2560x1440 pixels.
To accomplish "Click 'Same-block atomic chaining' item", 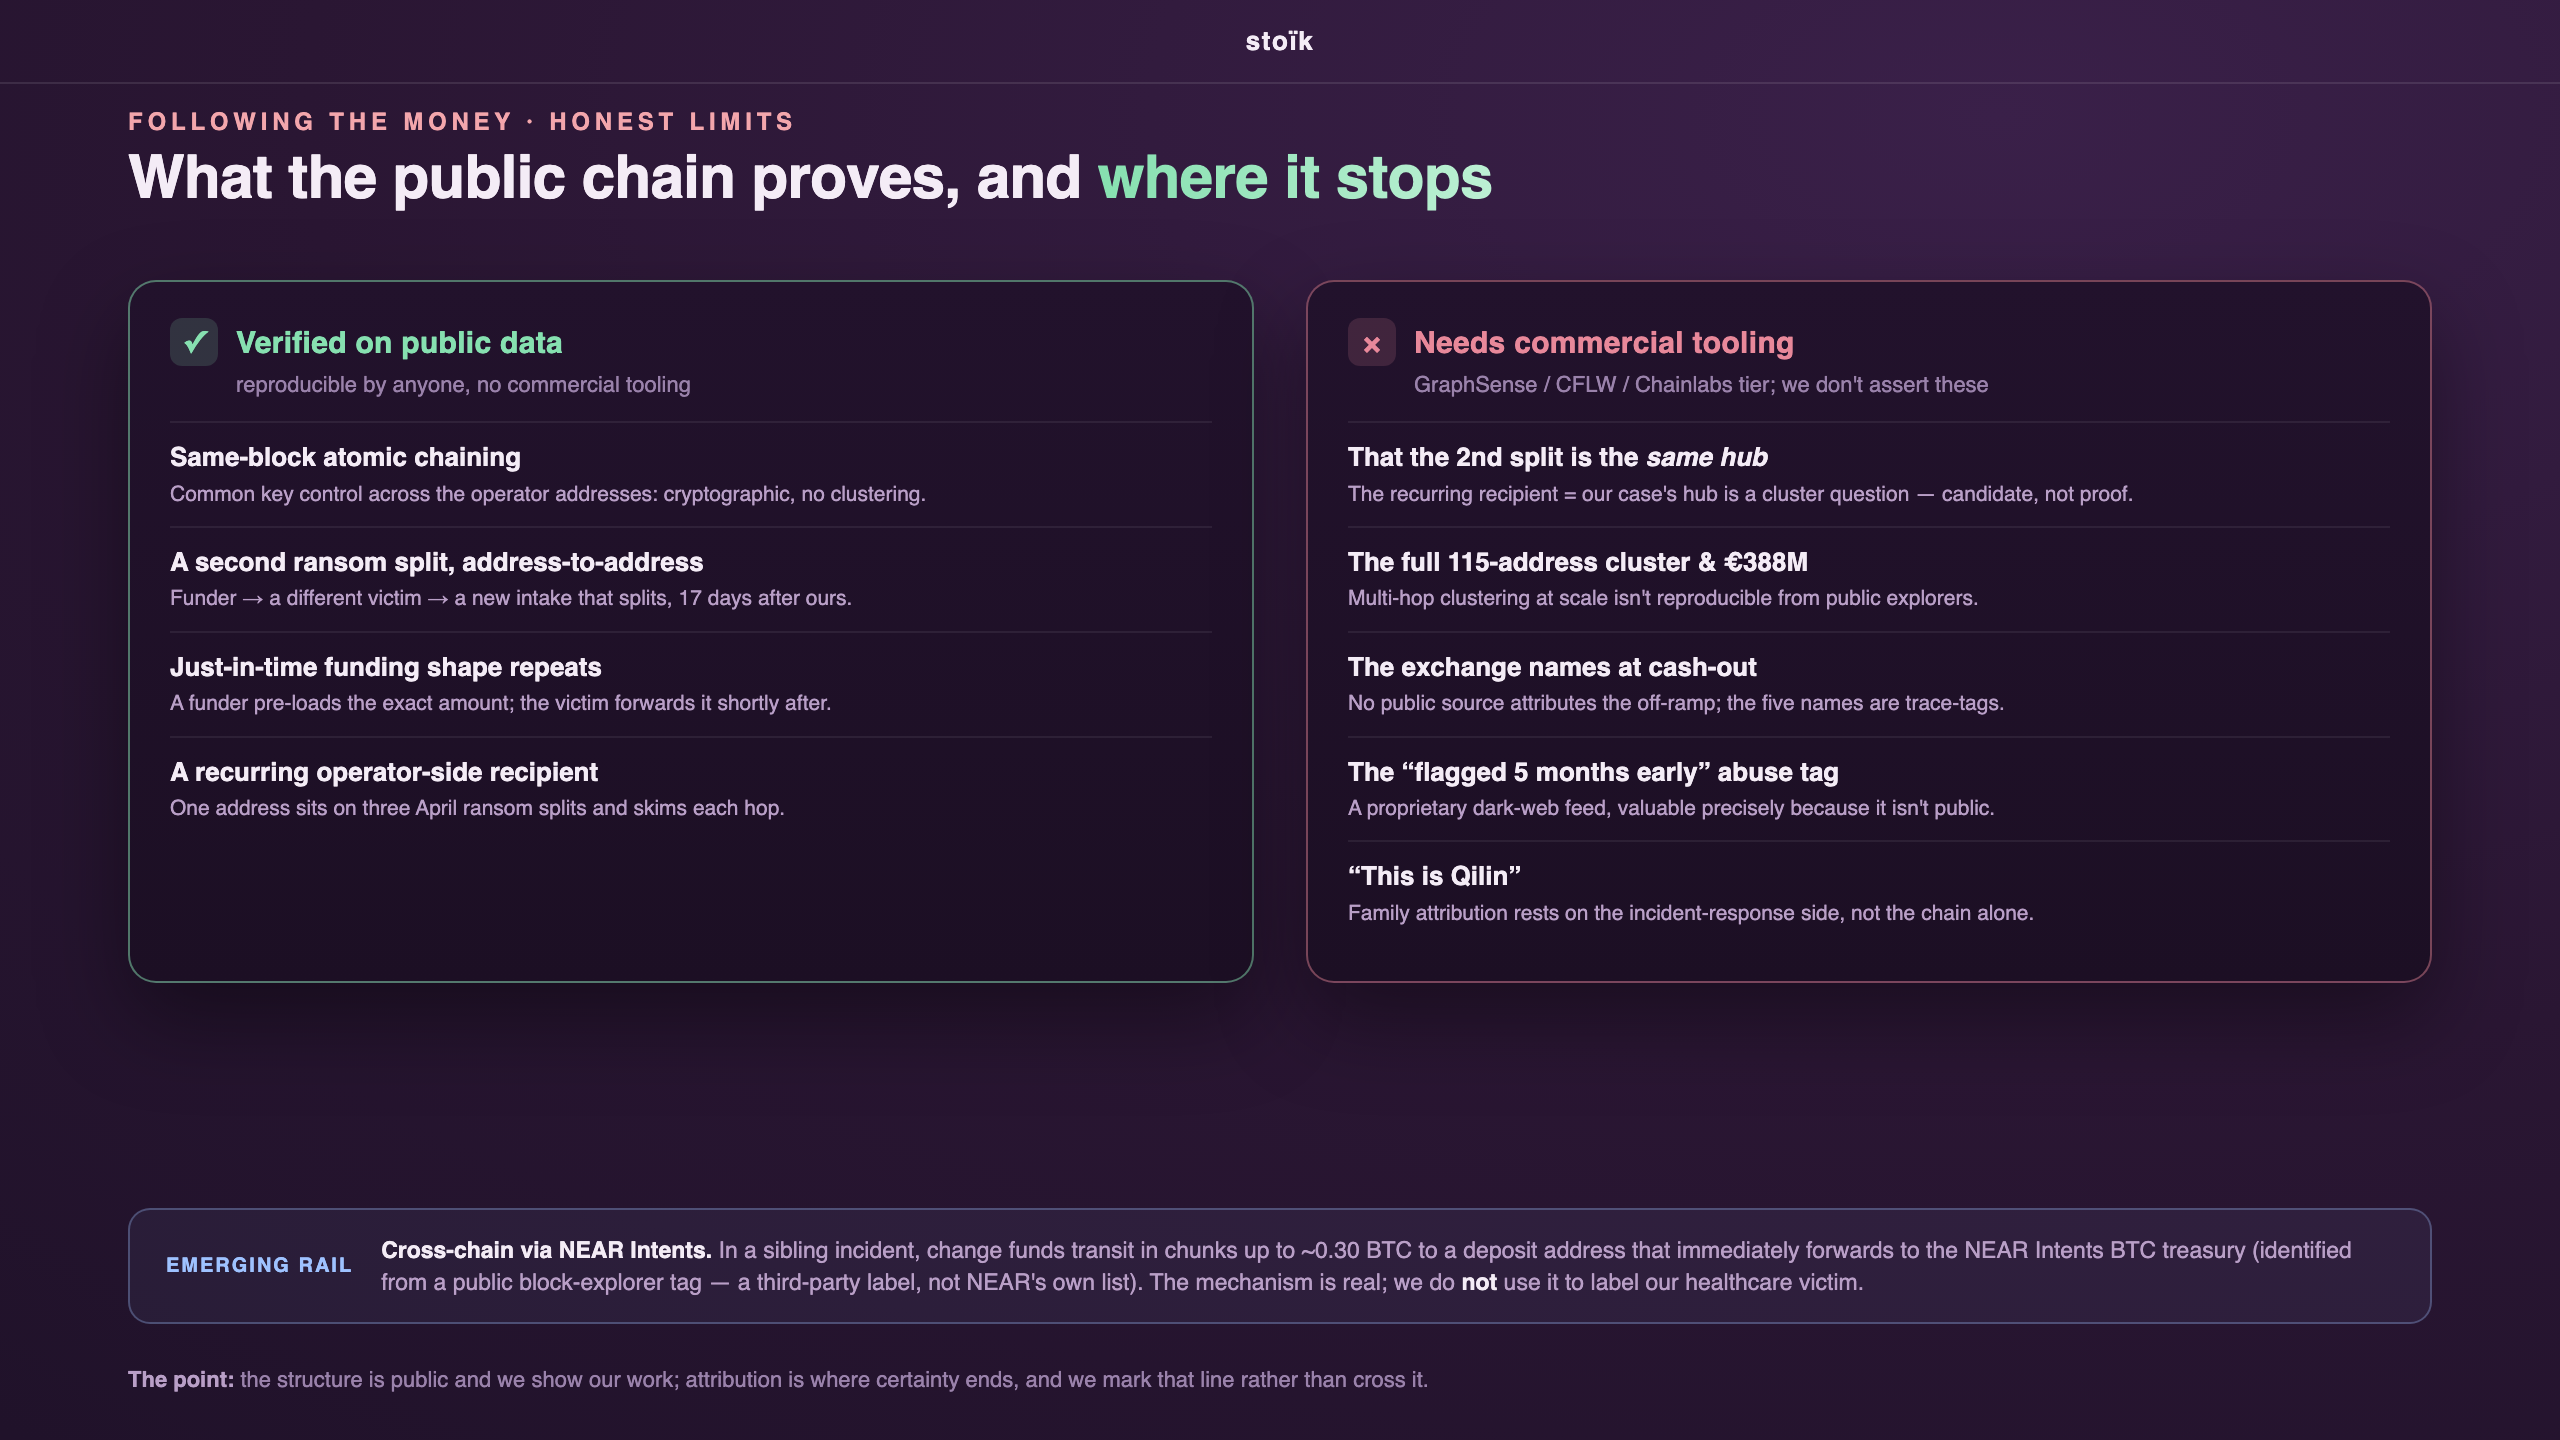I will [x=691, y=474].
